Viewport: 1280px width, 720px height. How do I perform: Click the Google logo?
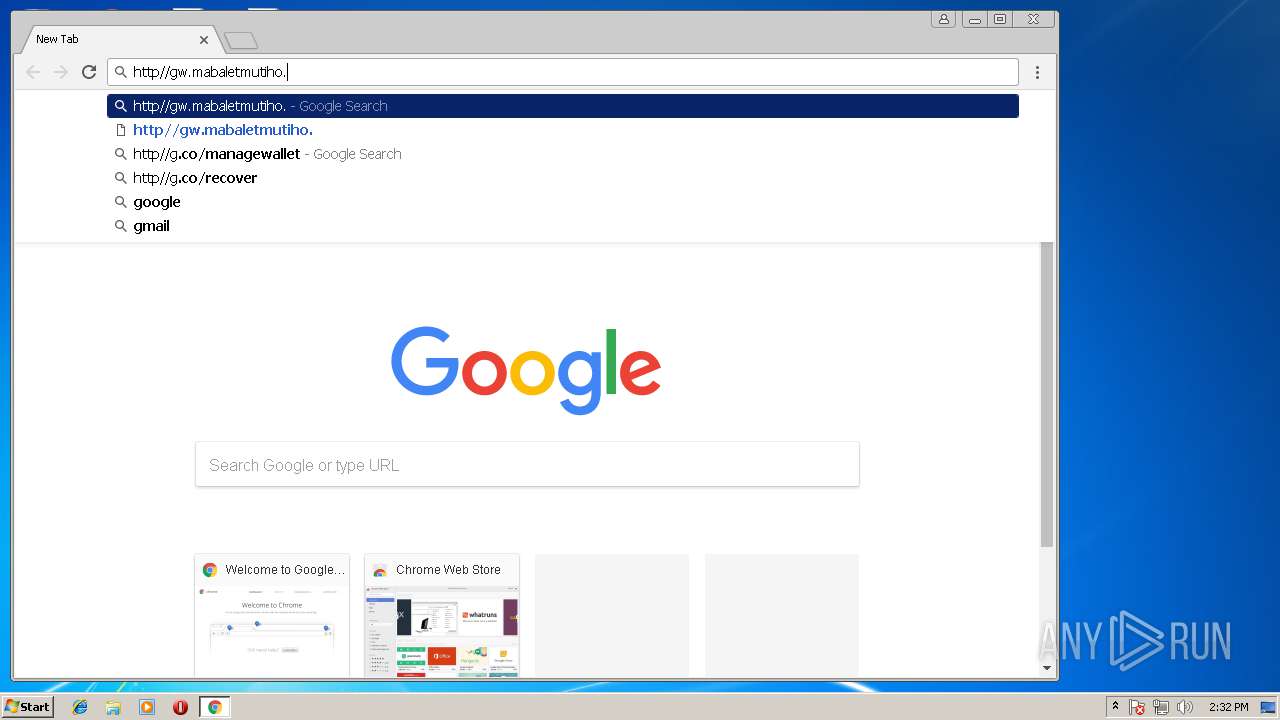526,370
